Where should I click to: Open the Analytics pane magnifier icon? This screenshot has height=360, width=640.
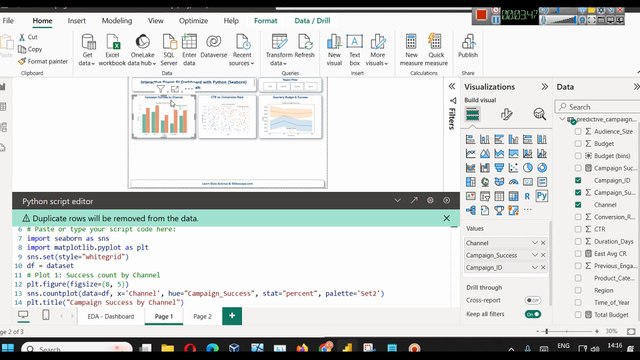tap(540, 114)
